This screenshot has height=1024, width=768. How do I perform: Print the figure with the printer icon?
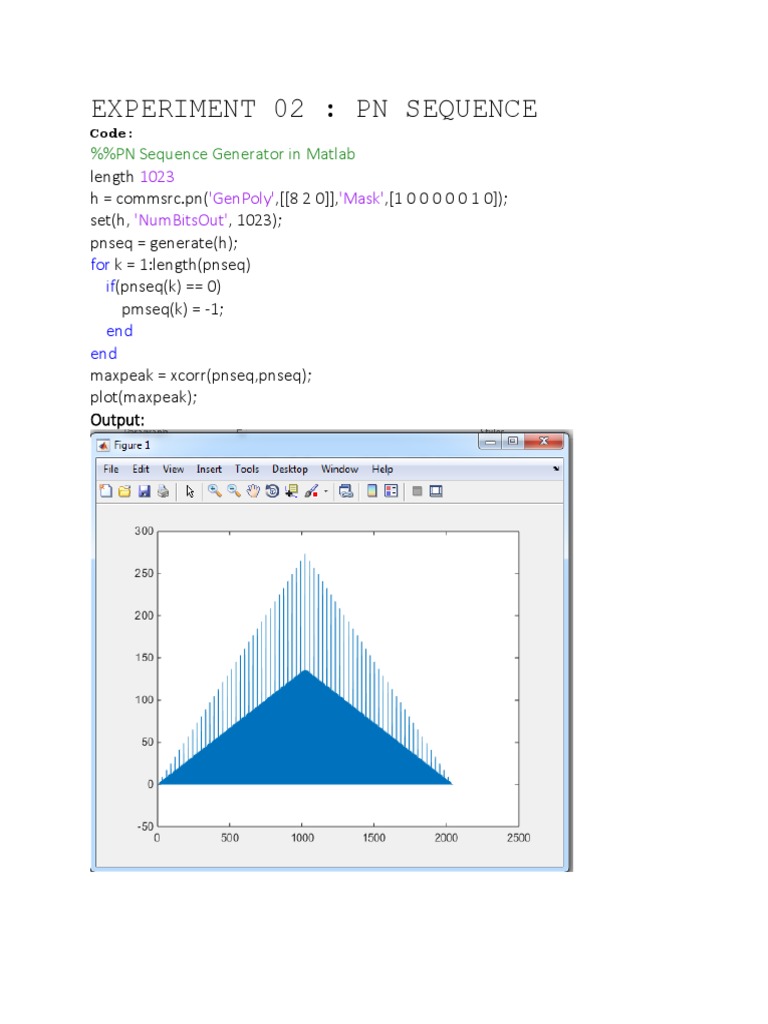pyautogui.click(x=162, y=491)
